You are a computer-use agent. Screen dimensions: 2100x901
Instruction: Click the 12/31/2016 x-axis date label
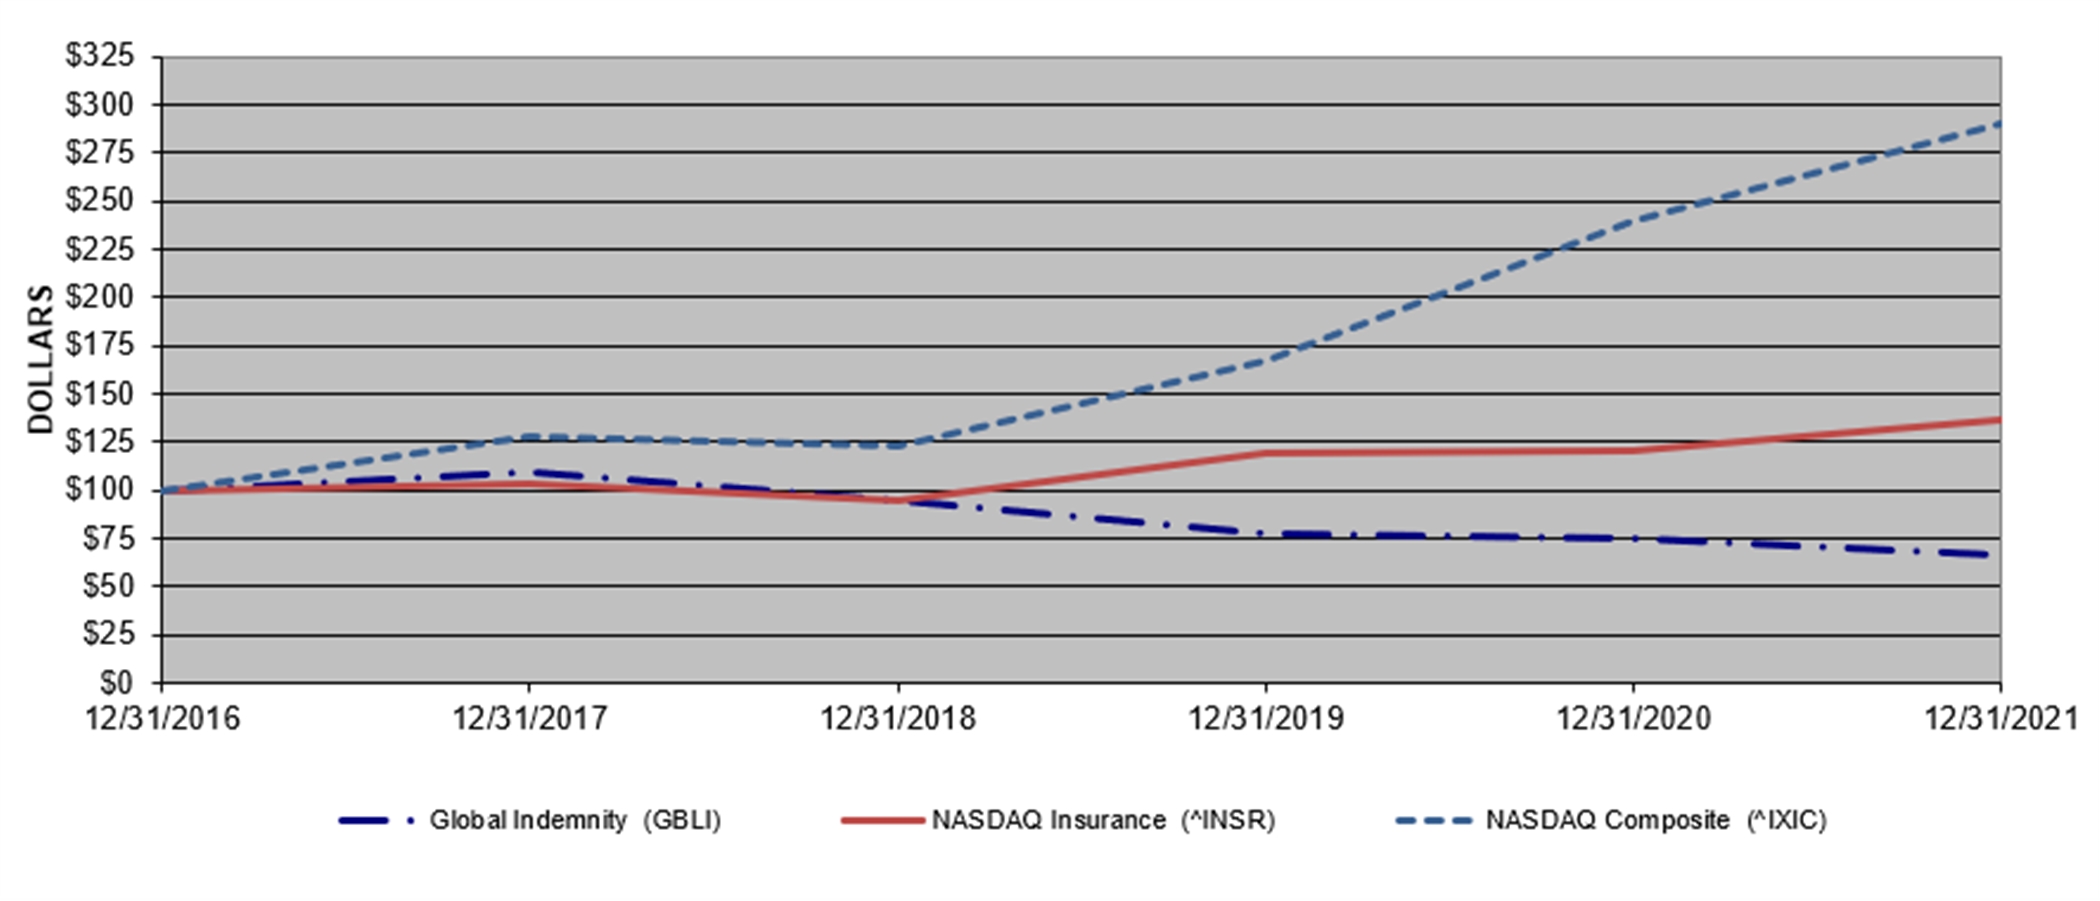pyautogui.click(x=162, y=719)
